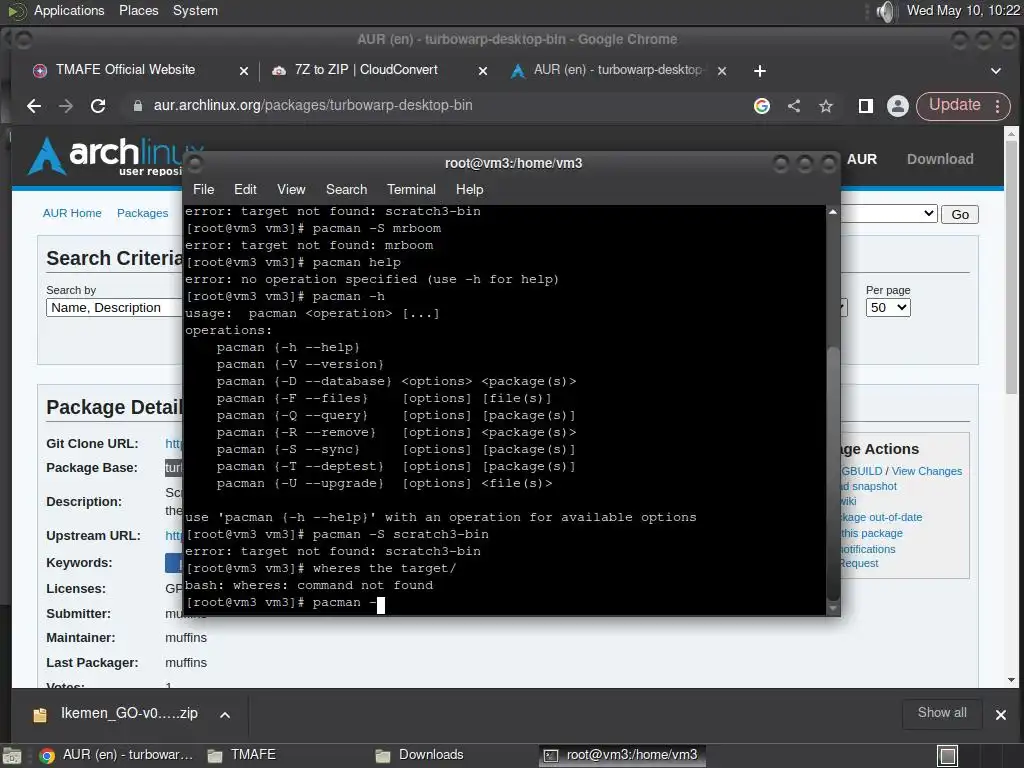The width and height of the screenshot is (1024, 768).
Task: Close the downloads bar
Action: pyautogui.click(x=1000, y=715)
